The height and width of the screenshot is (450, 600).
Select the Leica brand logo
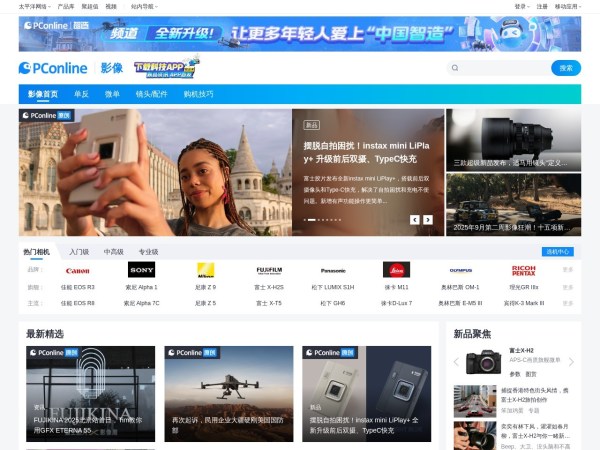tap(396, 270)
